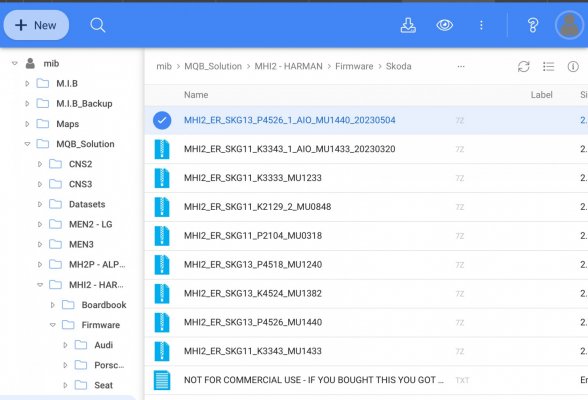The image size is (588, 400).
Task: Expand the MH2P - ALP folder arrow
Action: pyautogui.click(x=40, y=265)
